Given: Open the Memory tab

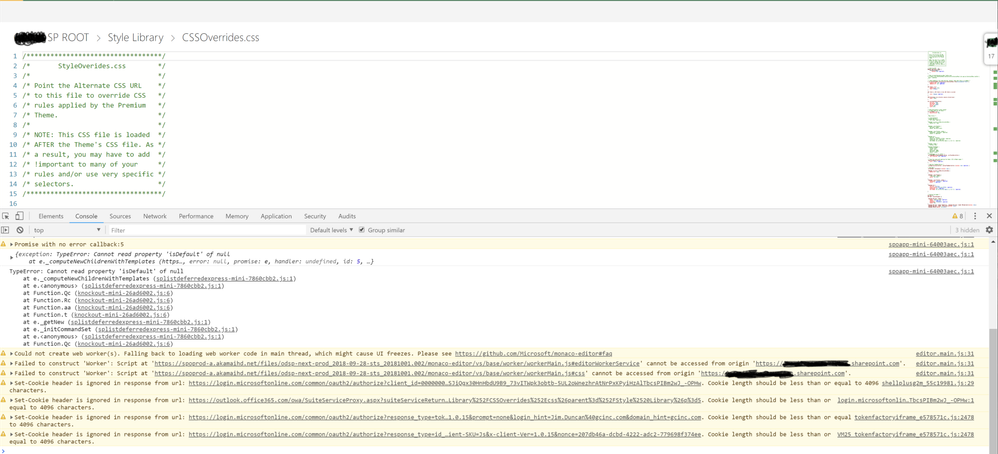Looking at the screenshot, I should (237, 216).
